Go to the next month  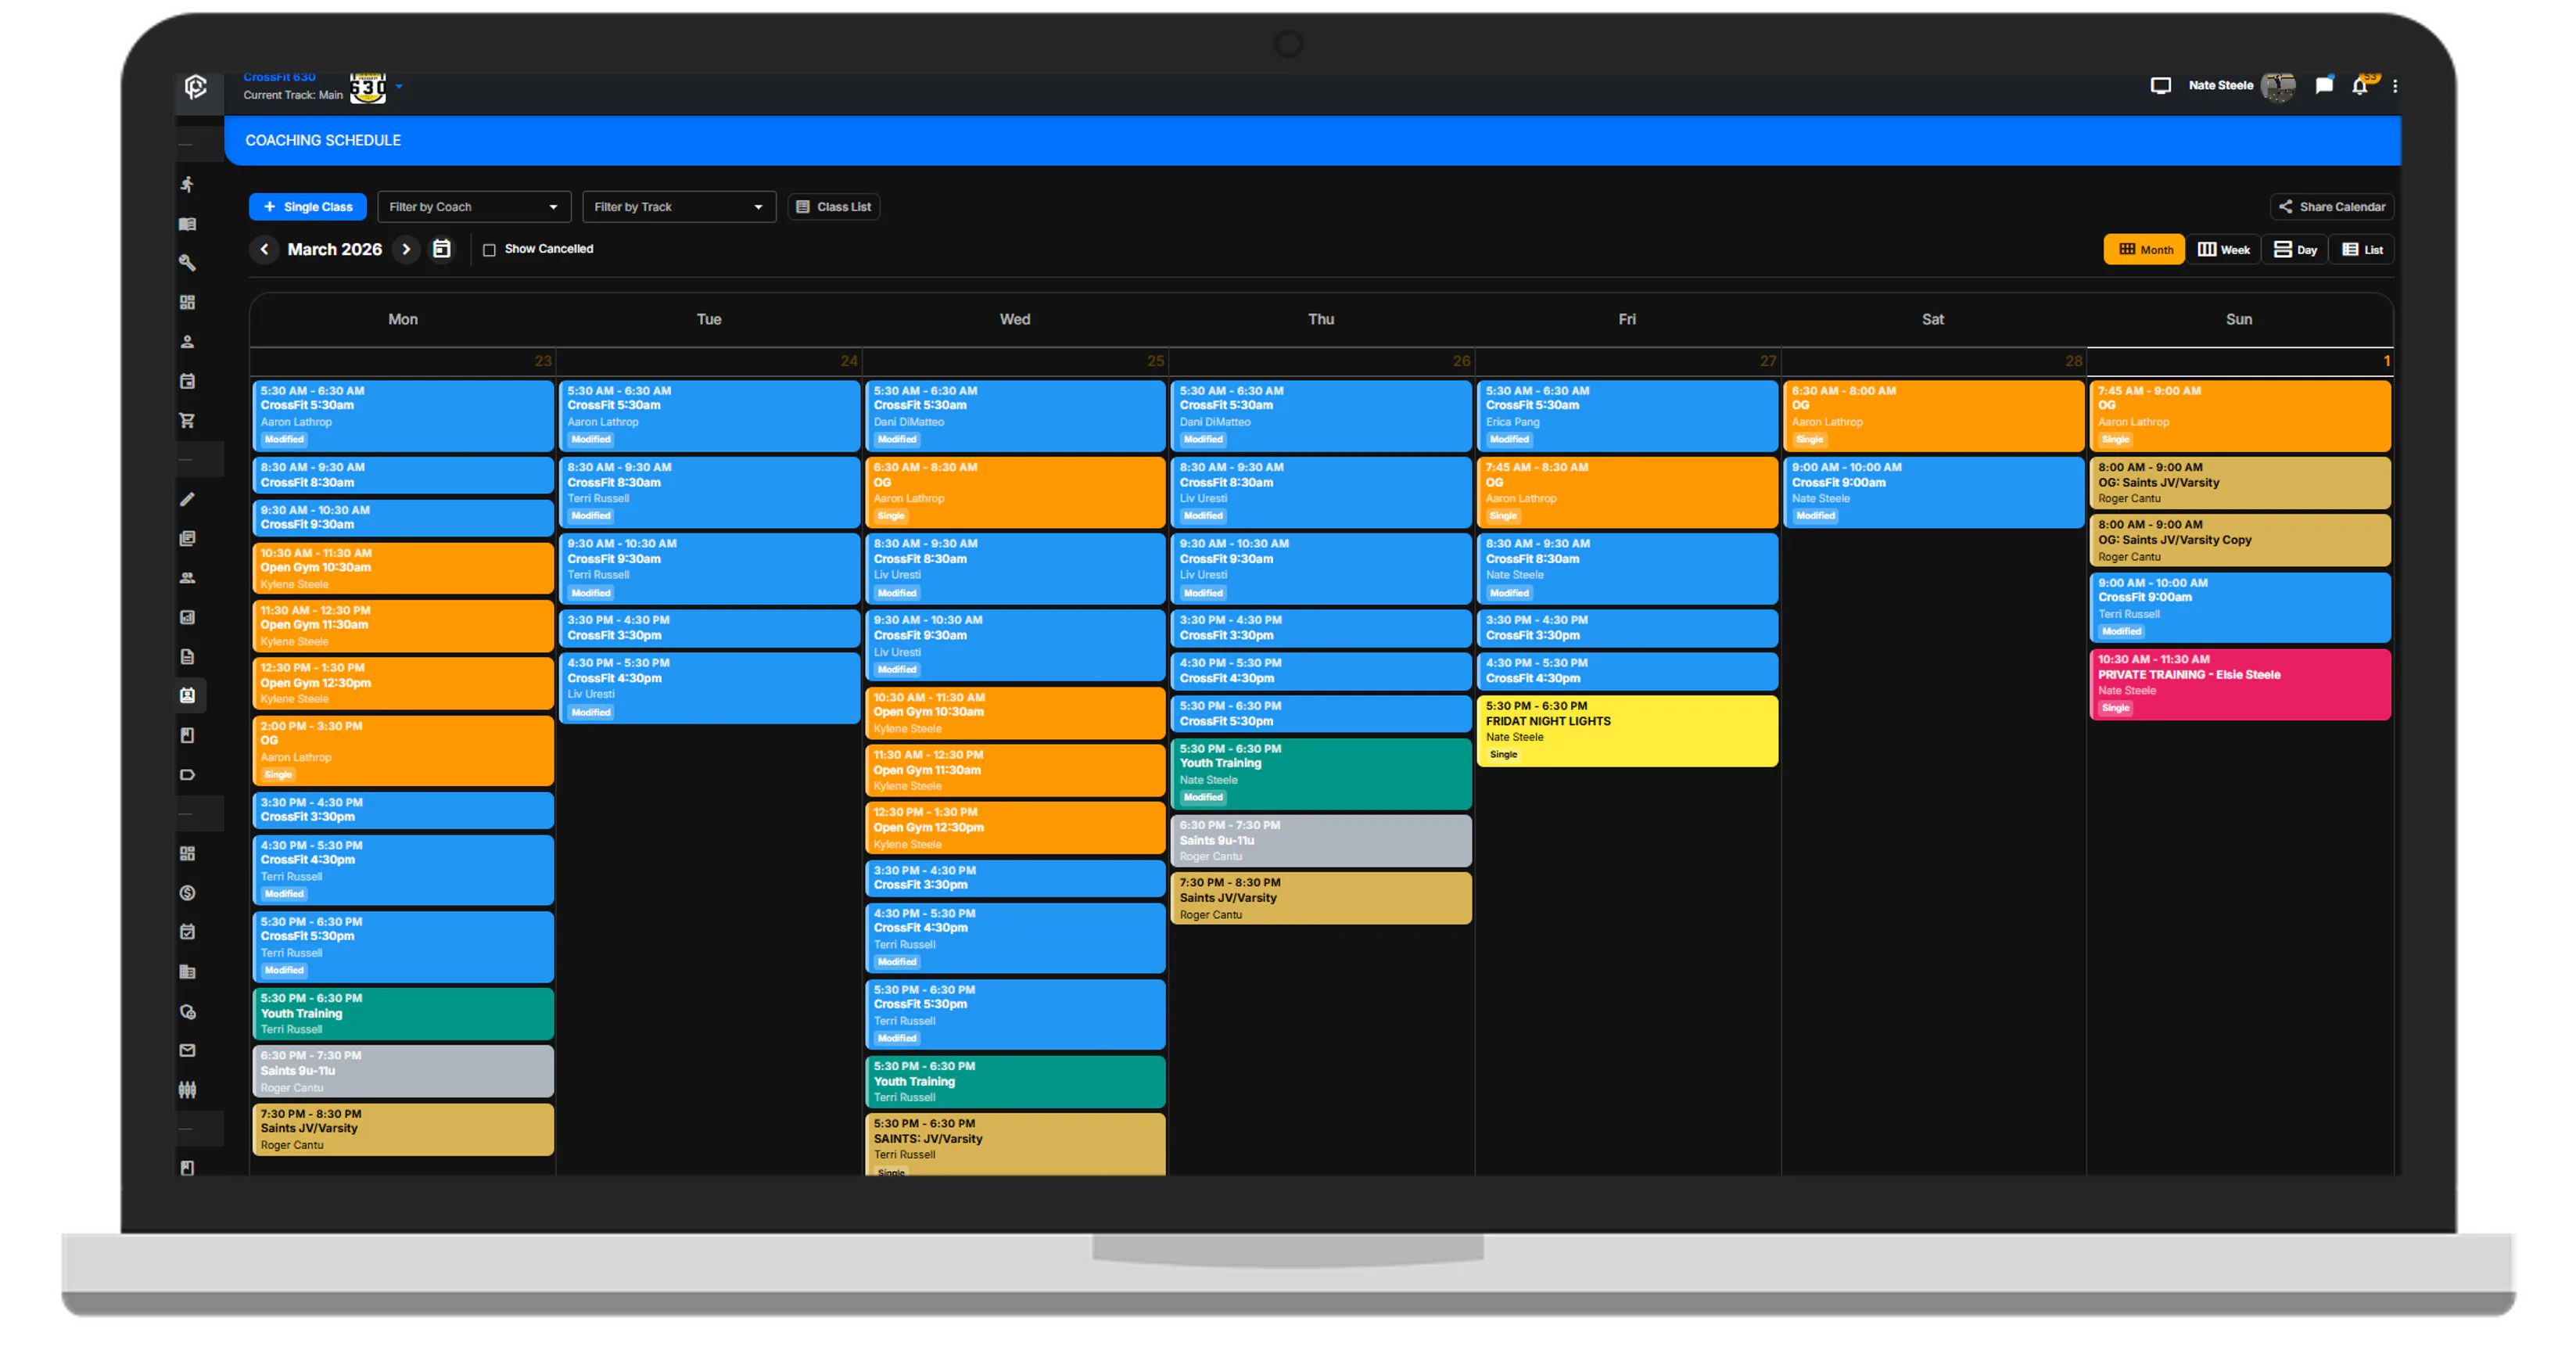coord(406,249)
